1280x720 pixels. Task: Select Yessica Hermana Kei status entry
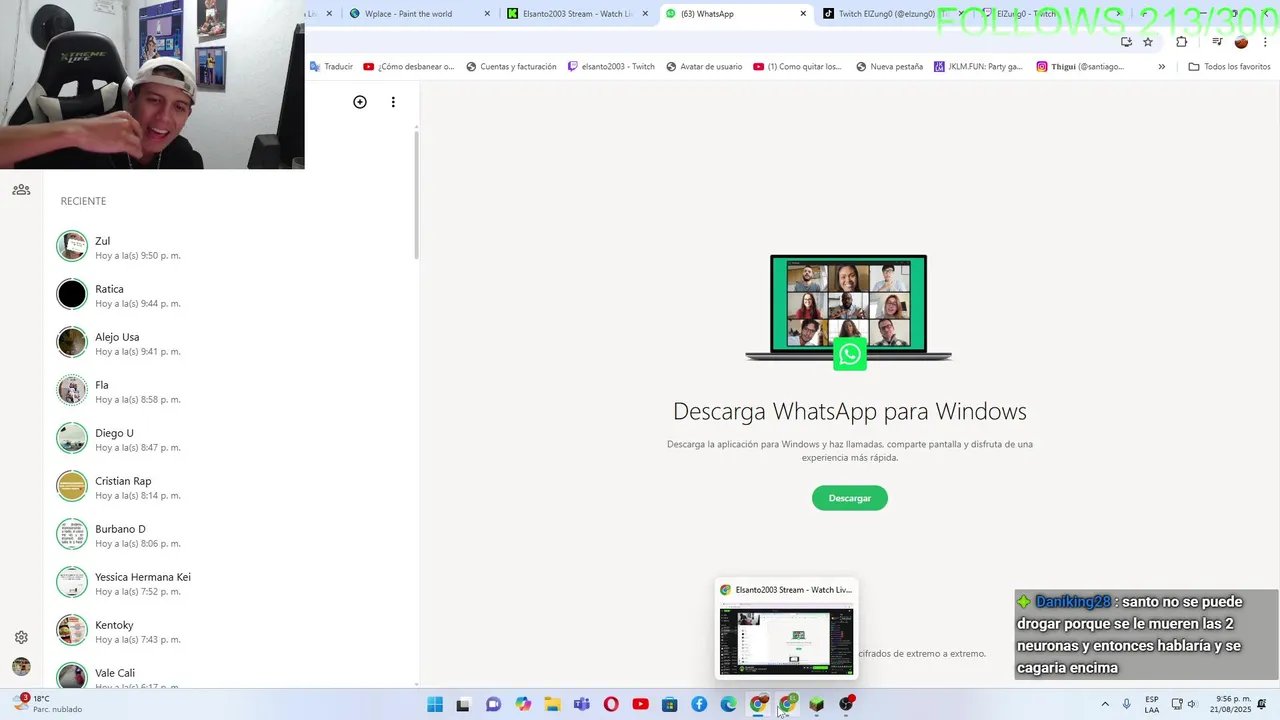click(230, 583)
